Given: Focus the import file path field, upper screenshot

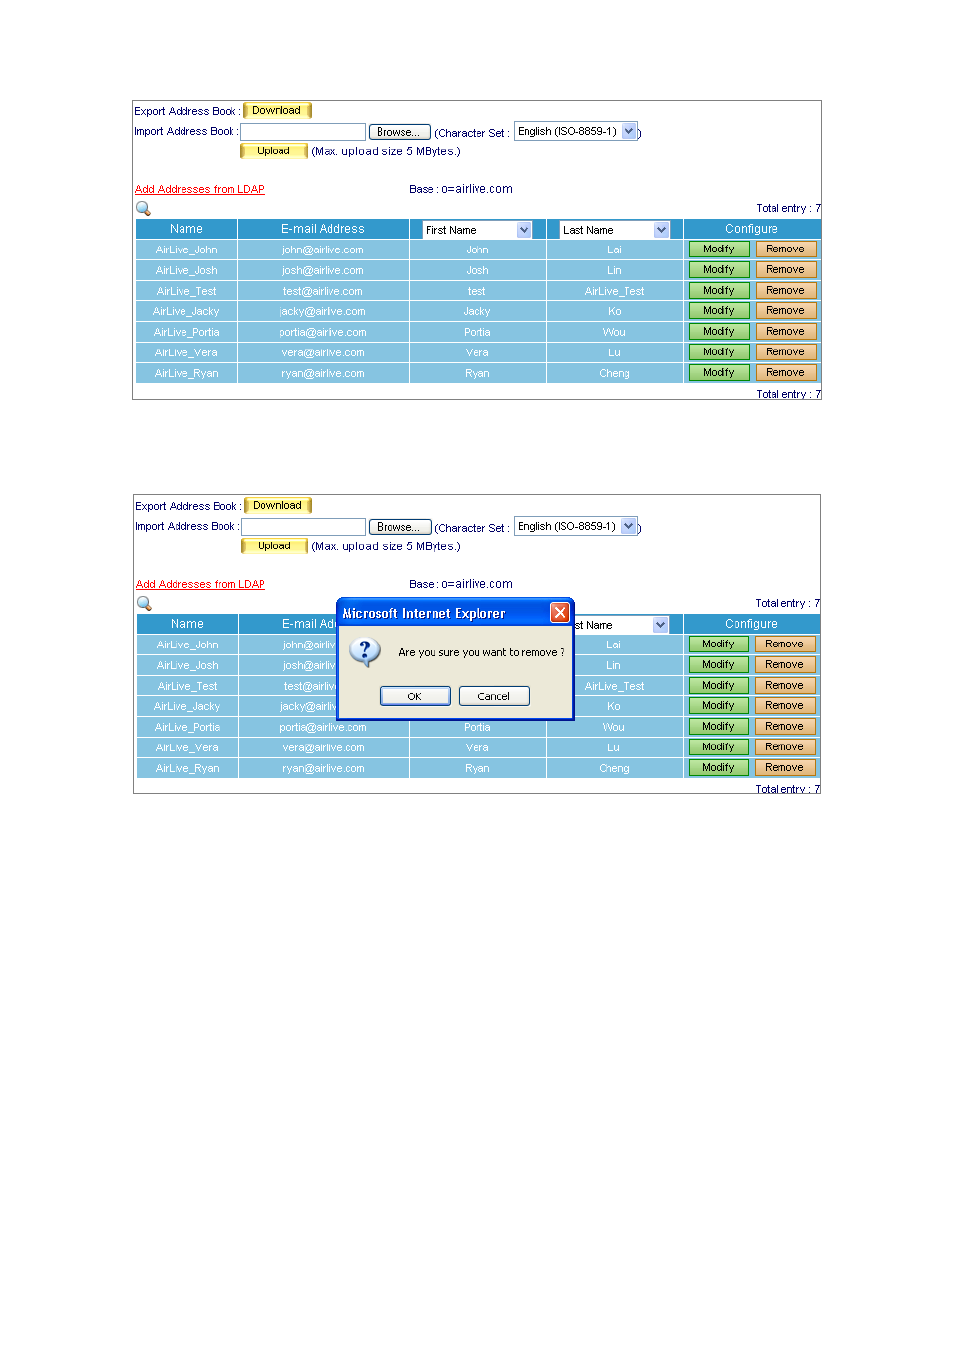Looking at the screenshot, I should pos(303,132).
